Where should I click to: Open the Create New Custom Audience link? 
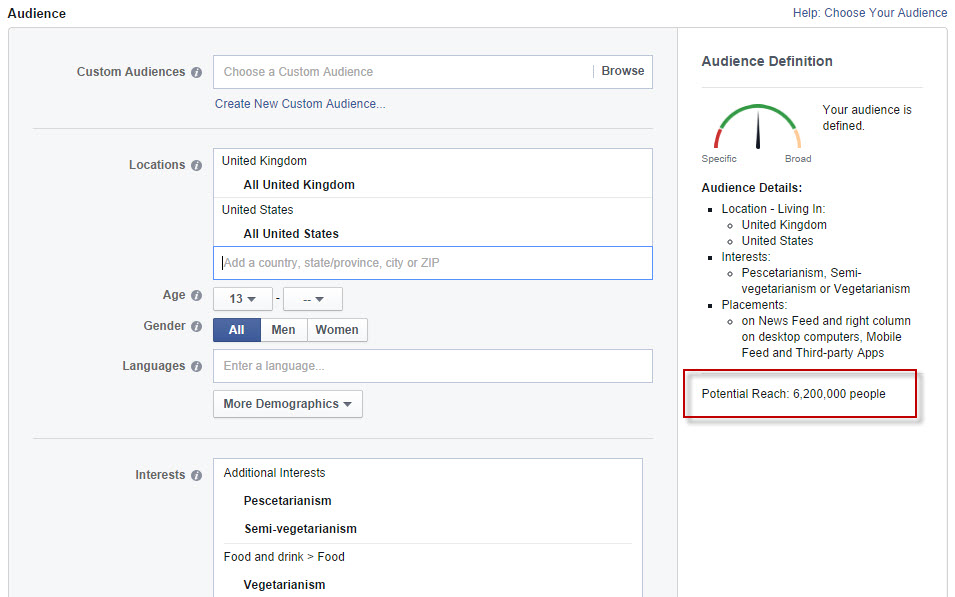[x=300, y=104]
